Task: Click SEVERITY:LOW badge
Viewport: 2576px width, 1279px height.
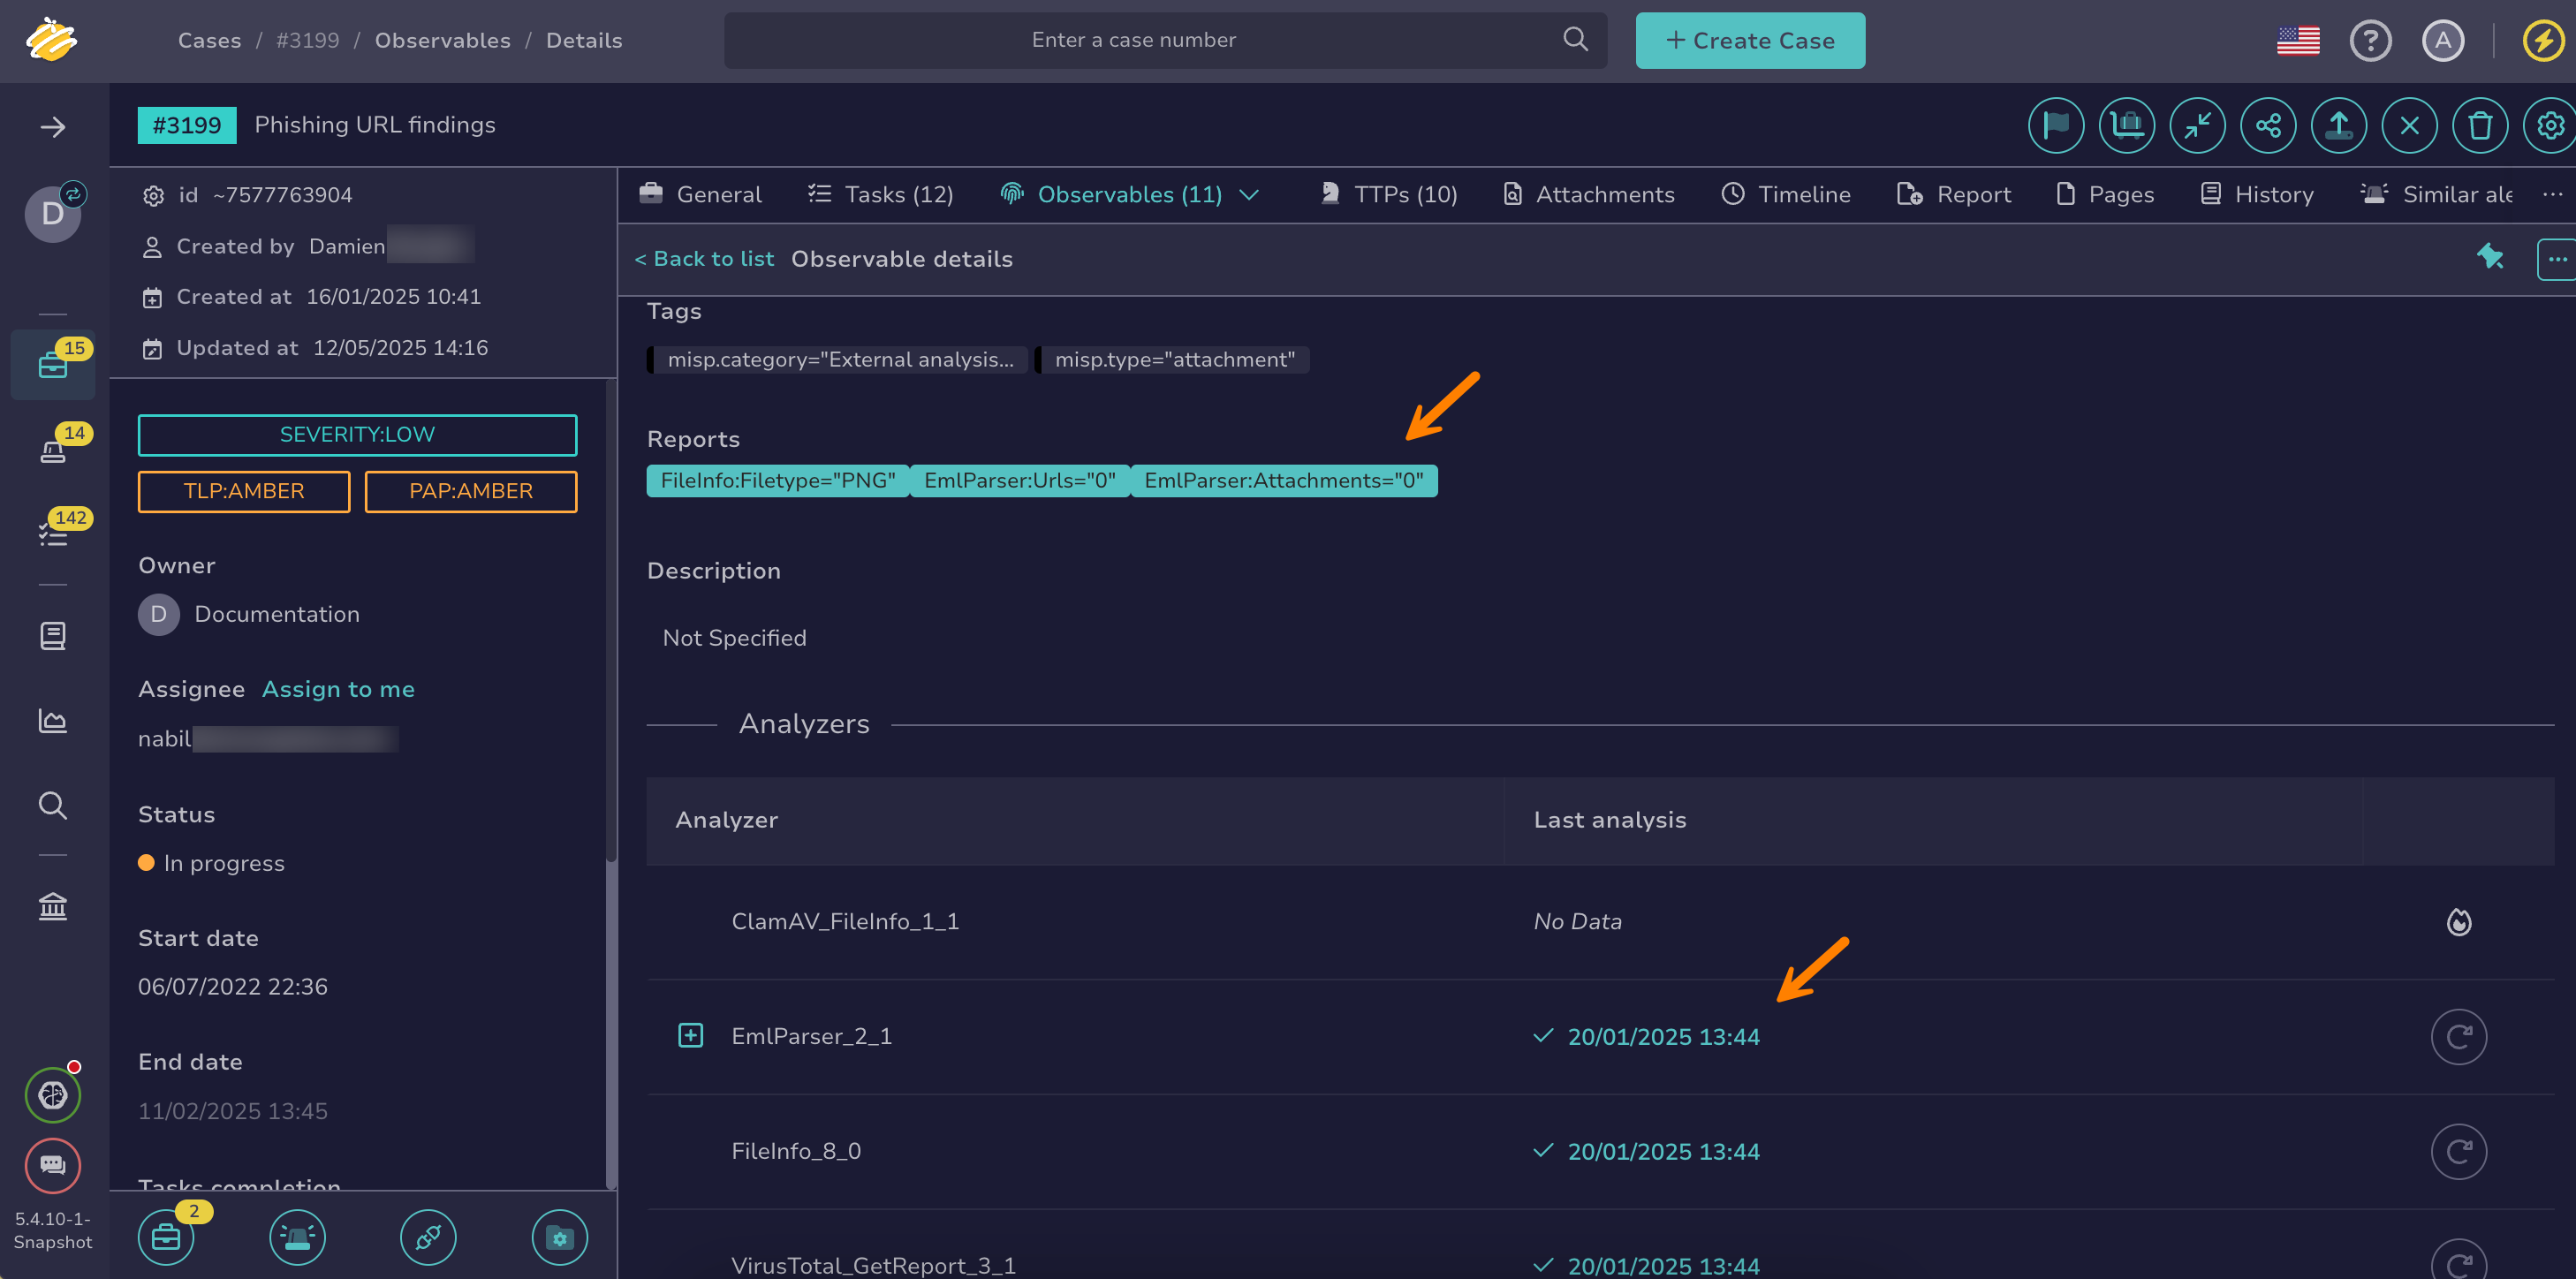Action: (x=357, y=435)
